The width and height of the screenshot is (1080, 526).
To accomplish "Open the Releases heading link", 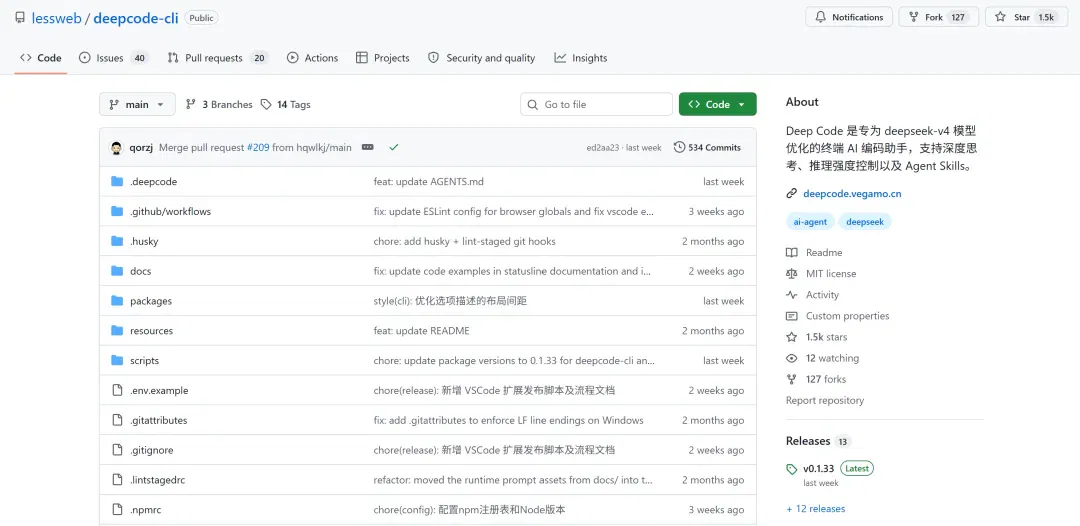I will (x=808, y=441).
